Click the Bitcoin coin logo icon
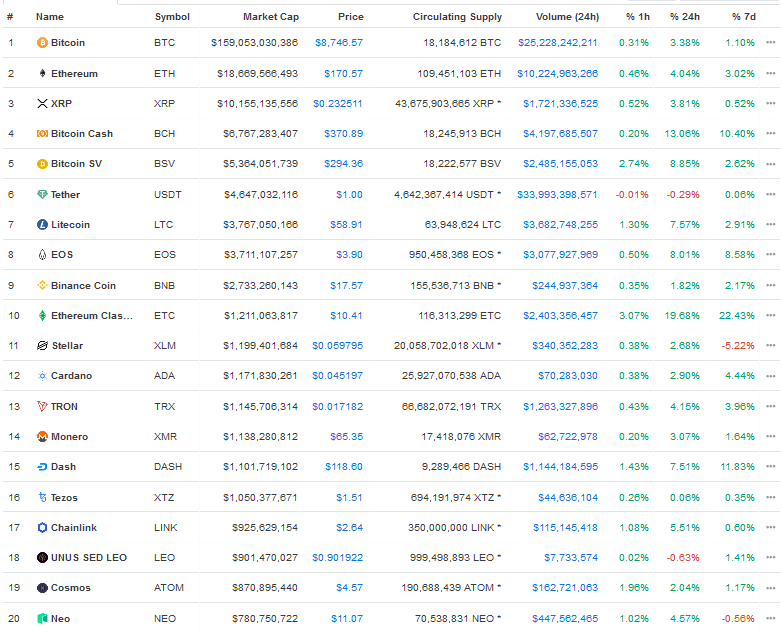 point(42,43)
